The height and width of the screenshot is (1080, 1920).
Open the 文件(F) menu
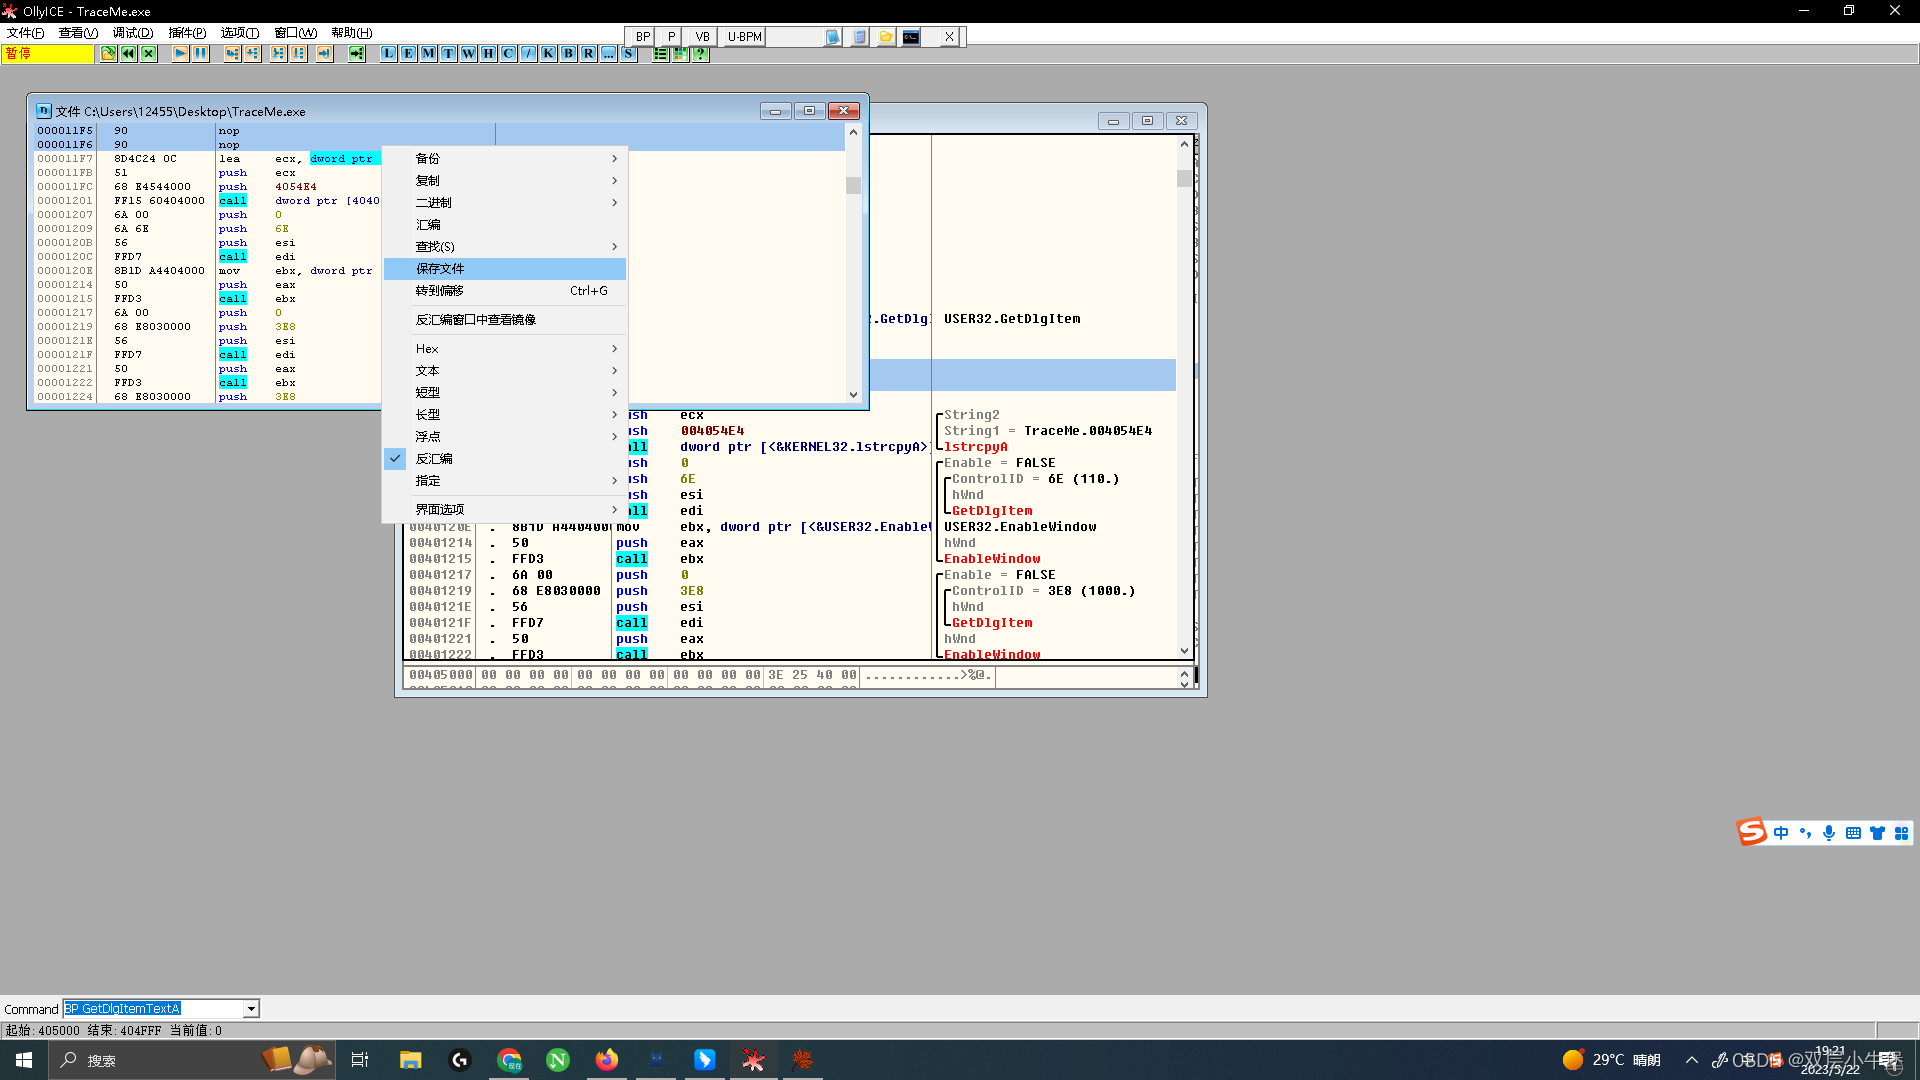(25, 33)
